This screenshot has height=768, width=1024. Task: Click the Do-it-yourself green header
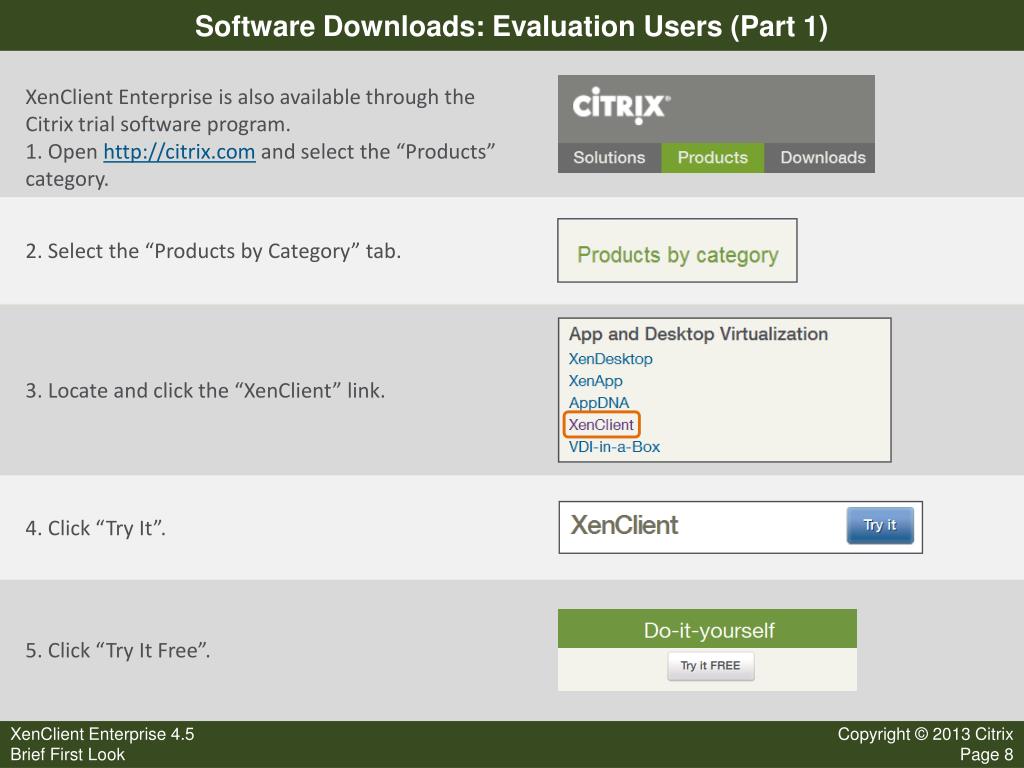[707, 629]
